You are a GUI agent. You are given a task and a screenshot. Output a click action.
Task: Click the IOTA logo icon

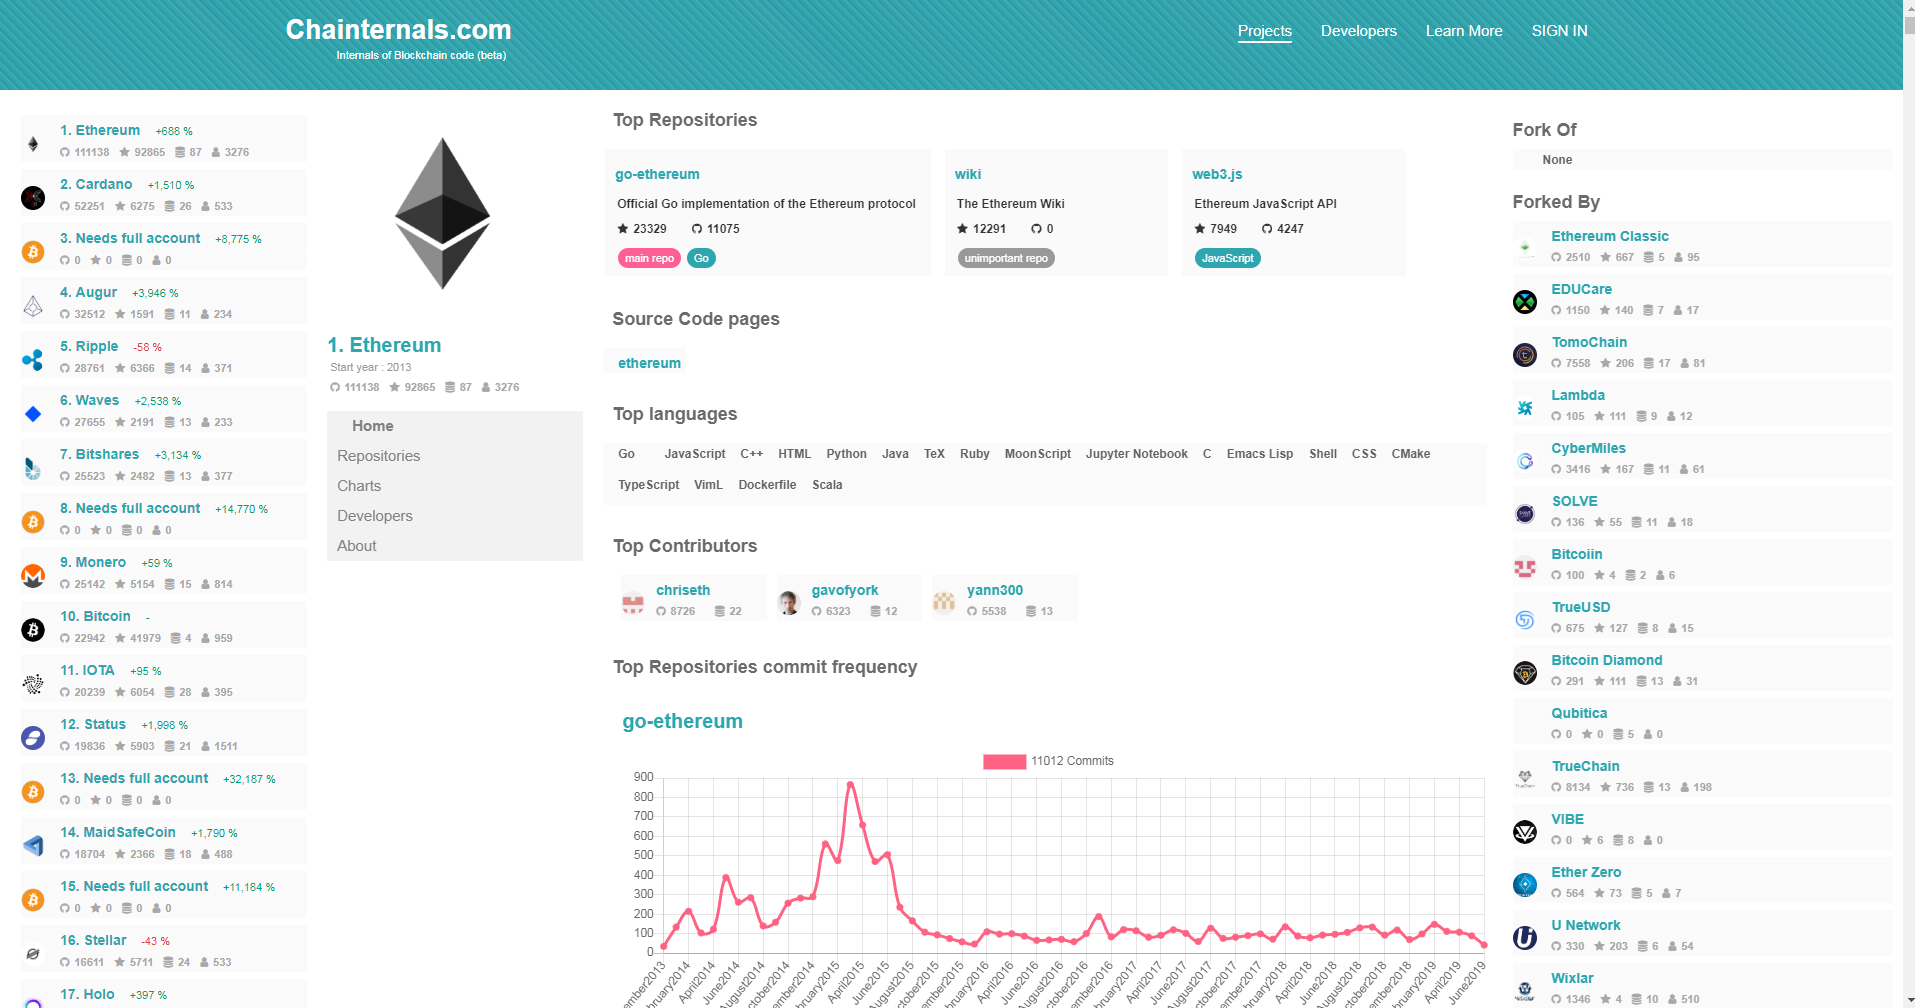tap(33, 684)
